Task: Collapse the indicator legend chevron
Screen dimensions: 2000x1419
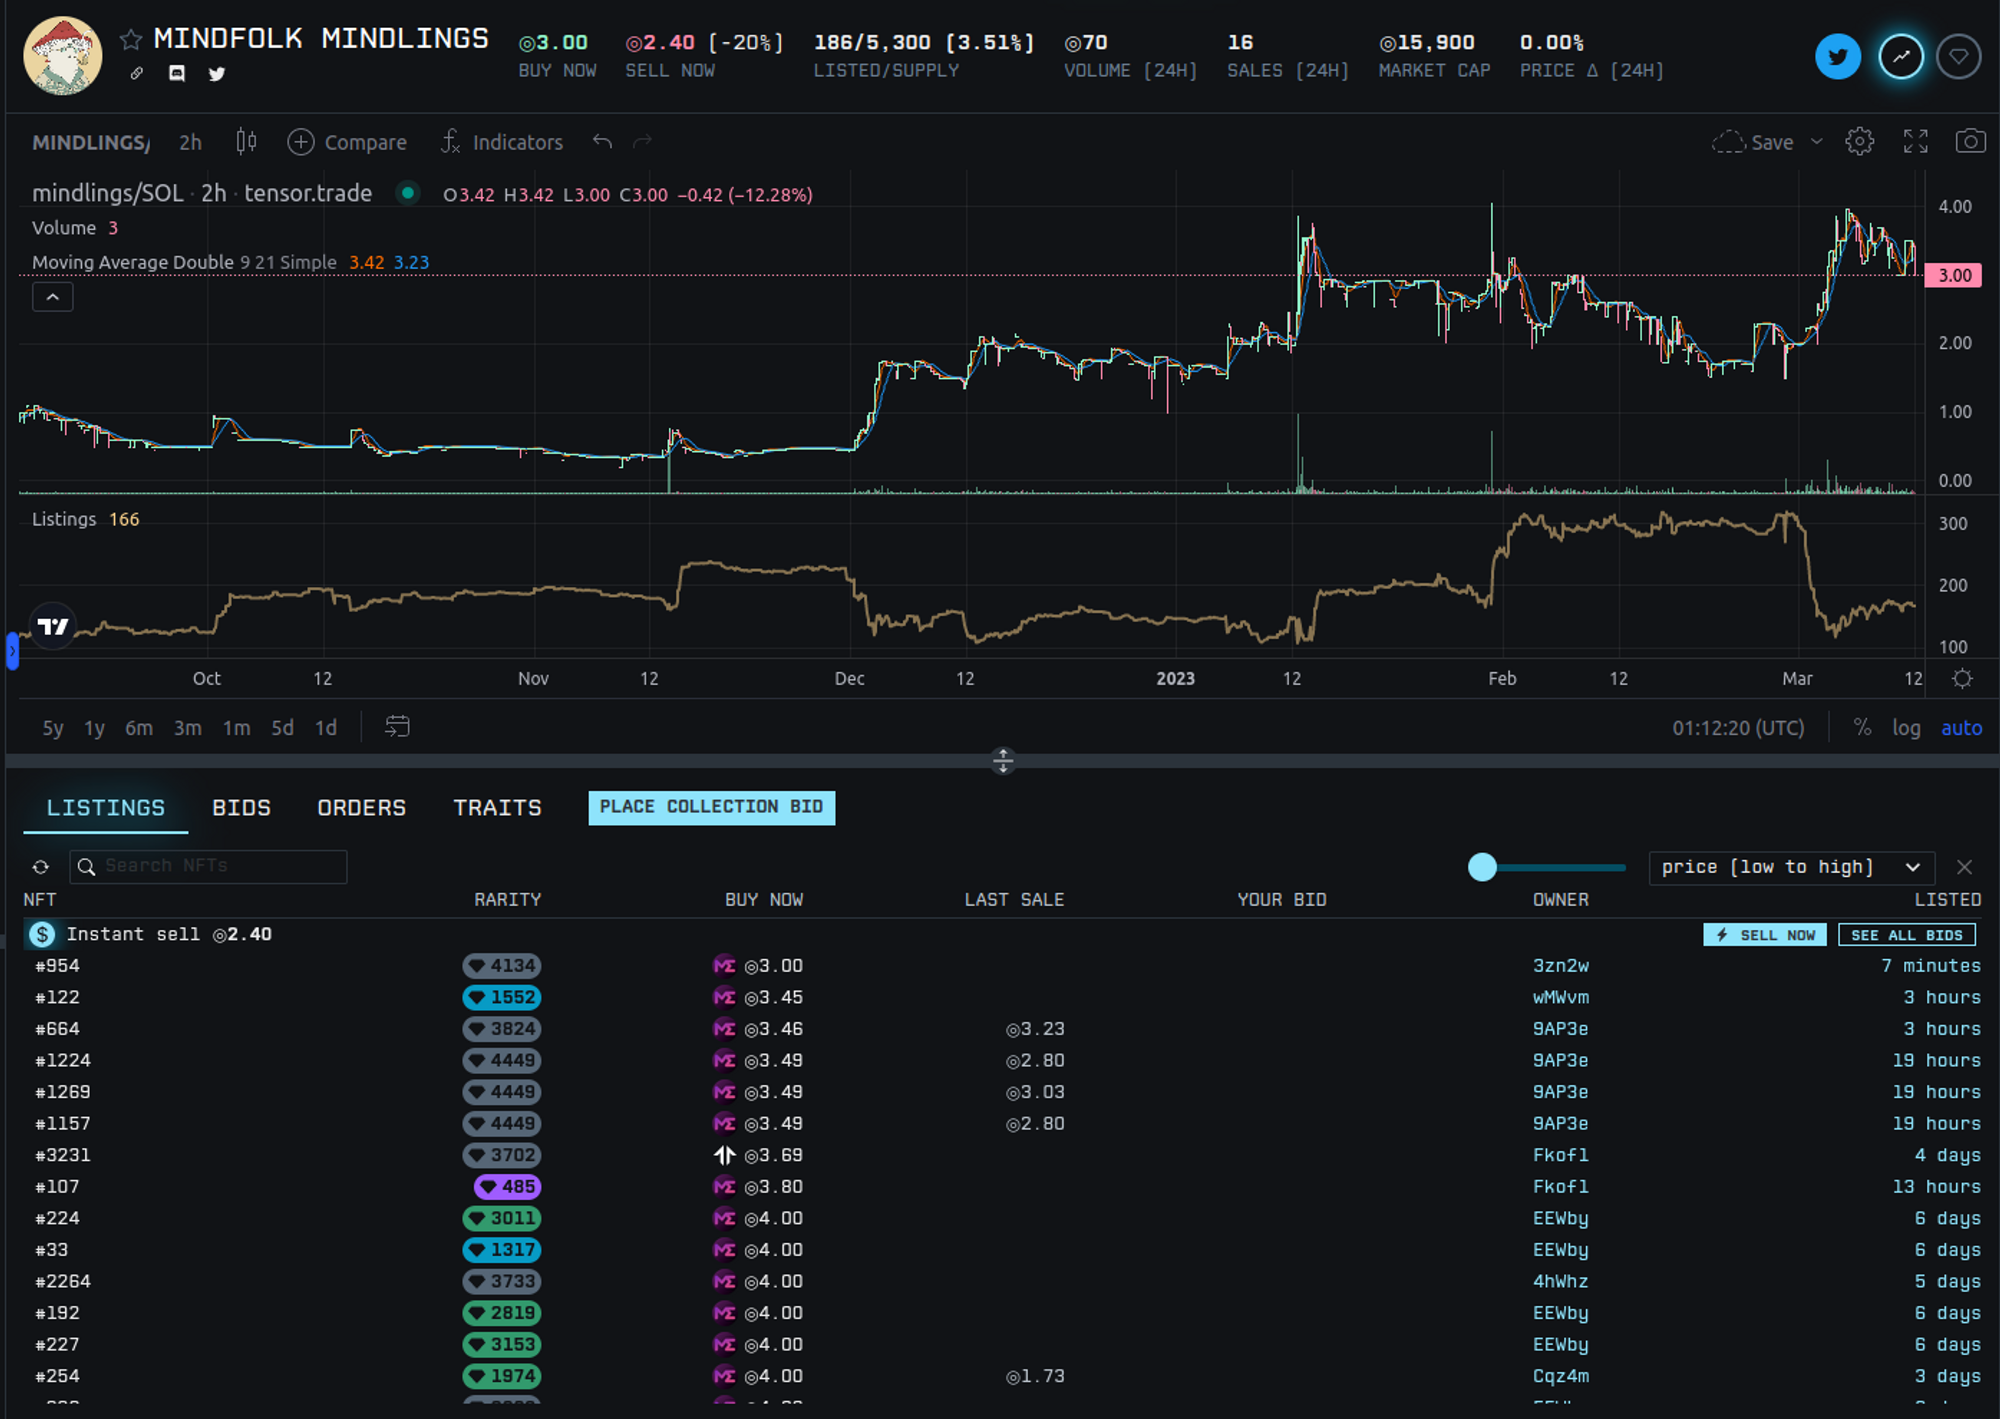Action: (53, 297)
